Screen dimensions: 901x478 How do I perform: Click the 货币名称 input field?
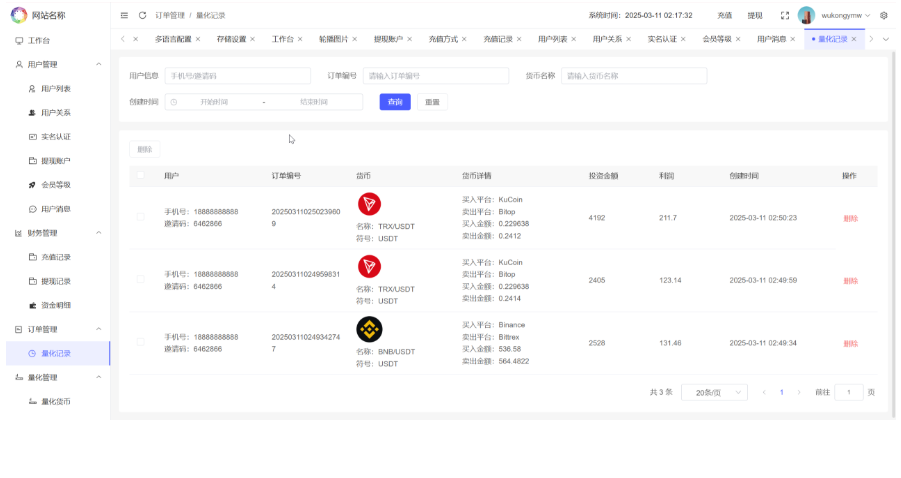634,76
